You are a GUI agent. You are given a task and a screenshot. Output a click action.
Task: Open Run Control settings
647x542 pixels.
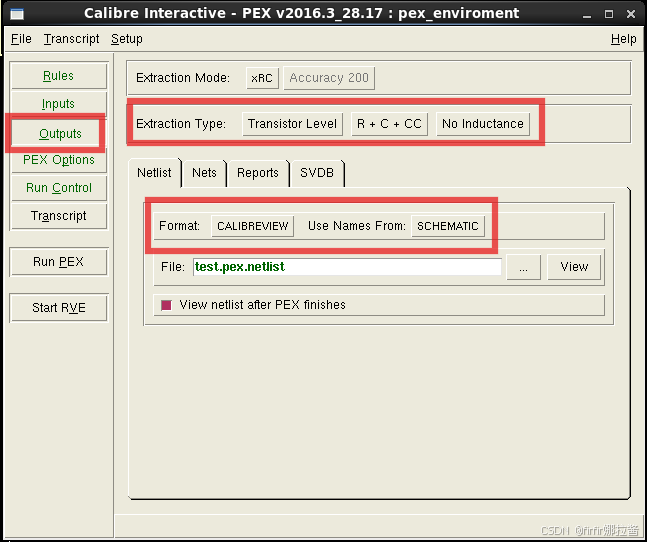point(58,188)
